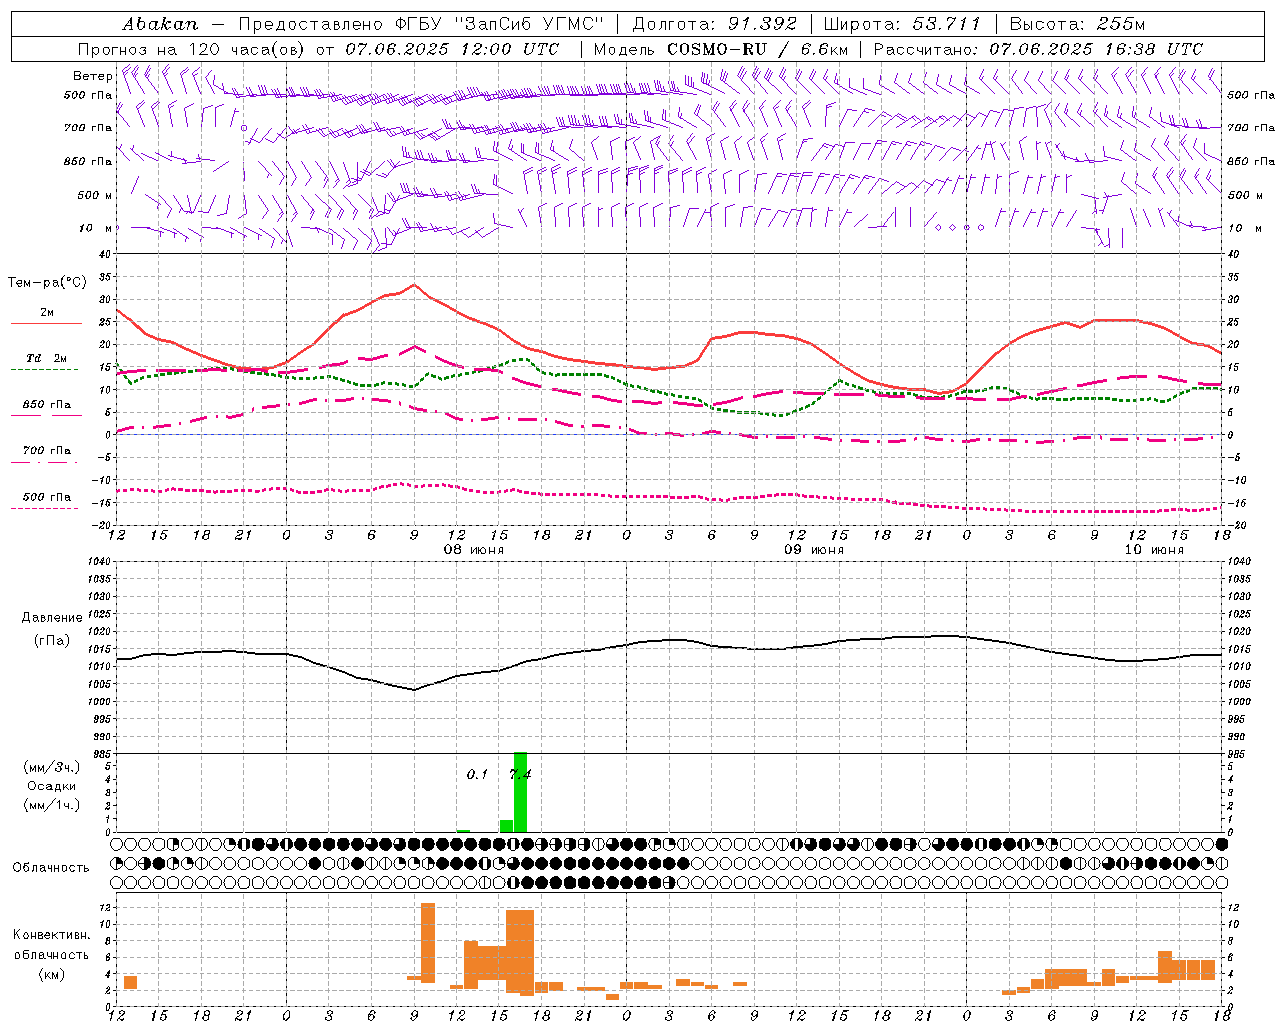Click the 'Прогноз на 120 часа(ов)' forecast header
Viewport: 1280px width, 1024px height.
[193, 49]
